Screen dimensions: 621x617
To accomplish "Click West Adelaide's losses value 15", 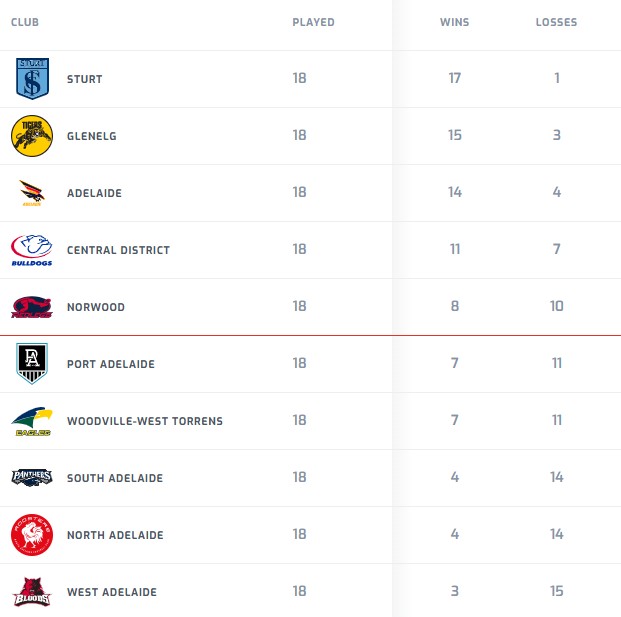I will coord(557,592).
